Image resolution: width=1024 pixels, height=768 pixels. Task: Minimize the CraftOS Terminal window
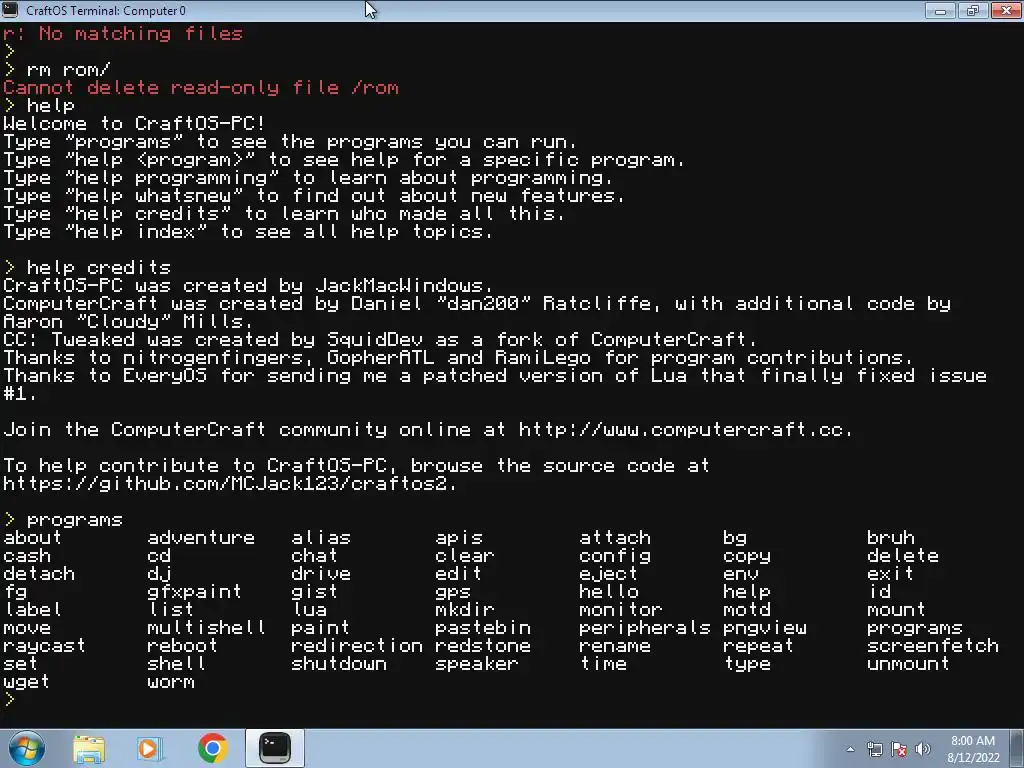coord(940,10)
